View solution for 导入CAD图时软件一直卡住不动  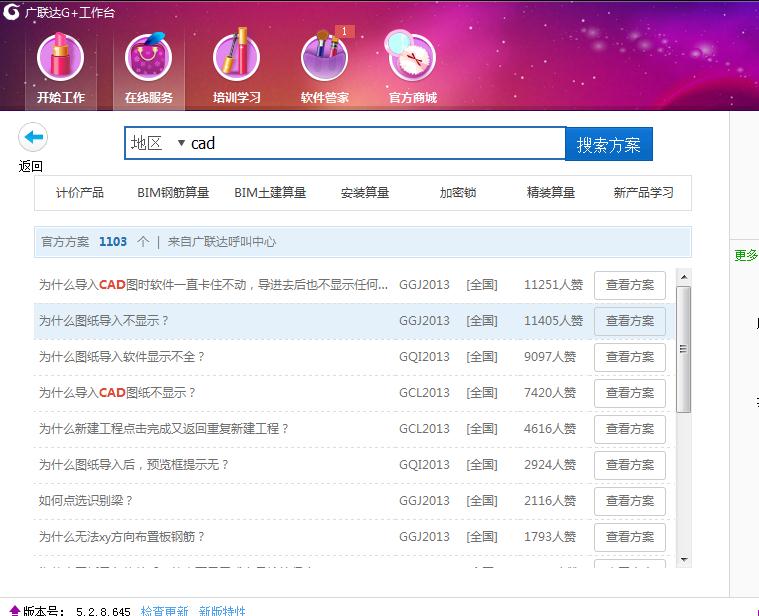coord(630,285)
